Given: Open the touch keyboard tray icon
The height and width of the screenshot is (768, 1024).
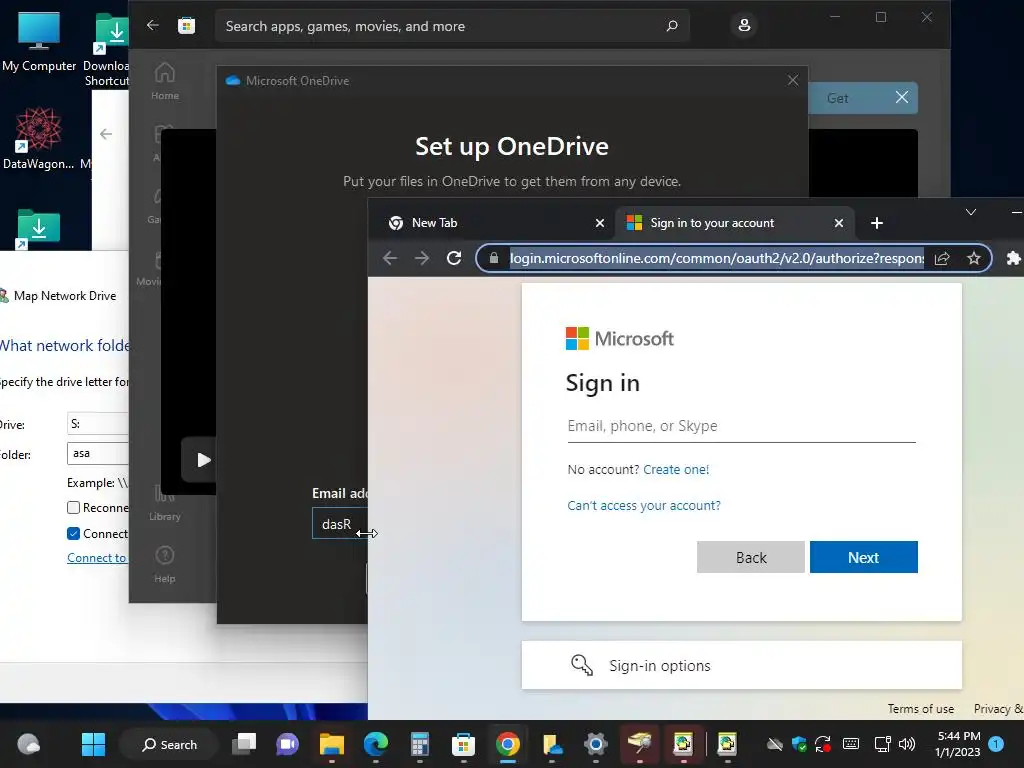Looking at the screenshot, I should tap(851, 744).
